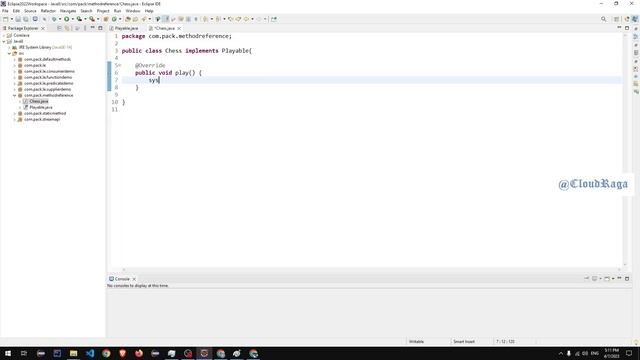This screenshot has height=360, width=640.
Task: Click the Open Perspective icon
Action: click(x=617, y=19)
